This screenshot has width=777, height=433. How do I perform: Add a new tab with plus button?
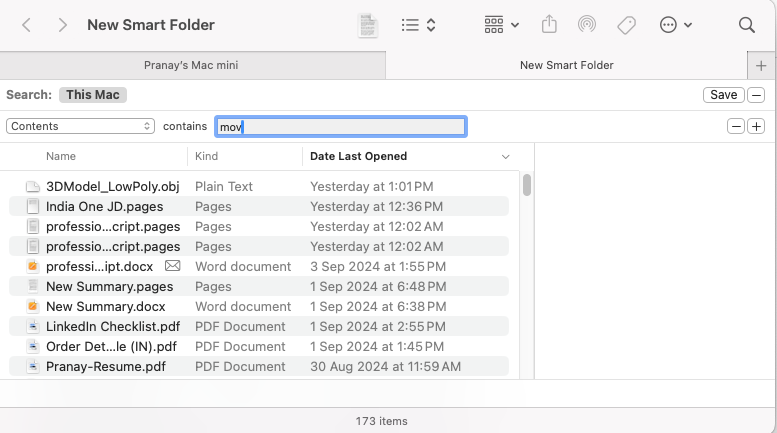click(x=761, y=65)
